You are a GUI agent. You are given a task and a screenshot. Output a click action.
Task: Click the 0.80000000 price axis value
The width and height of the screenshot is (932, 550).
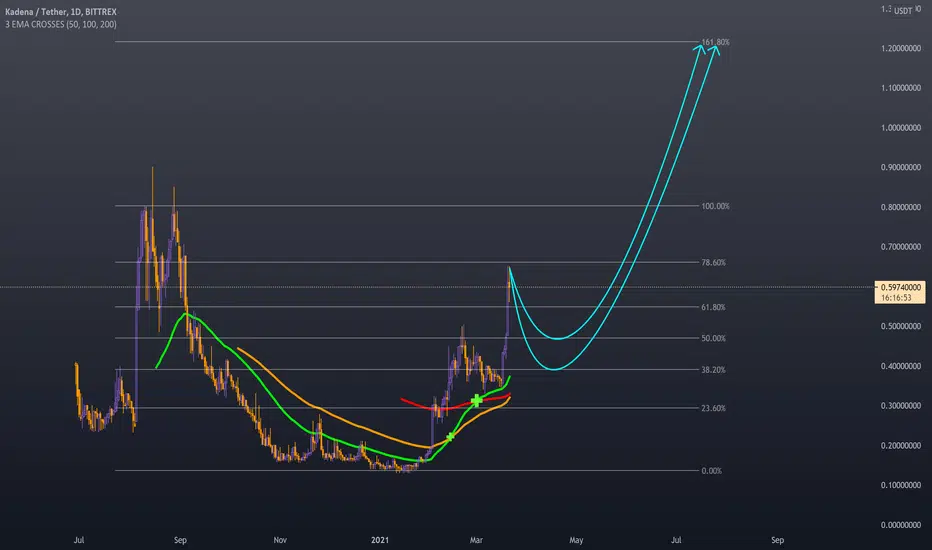tap(901, 208)
